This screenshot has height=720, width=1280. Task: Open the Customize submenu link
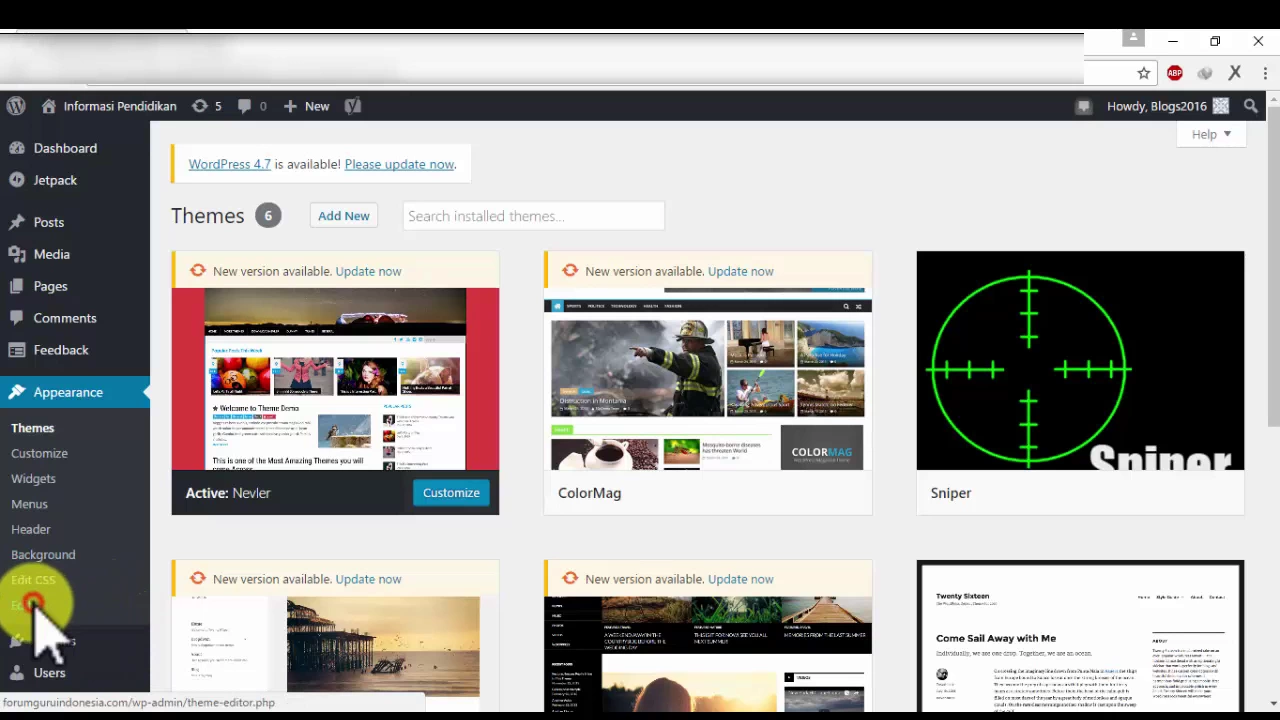pos(39,453)
